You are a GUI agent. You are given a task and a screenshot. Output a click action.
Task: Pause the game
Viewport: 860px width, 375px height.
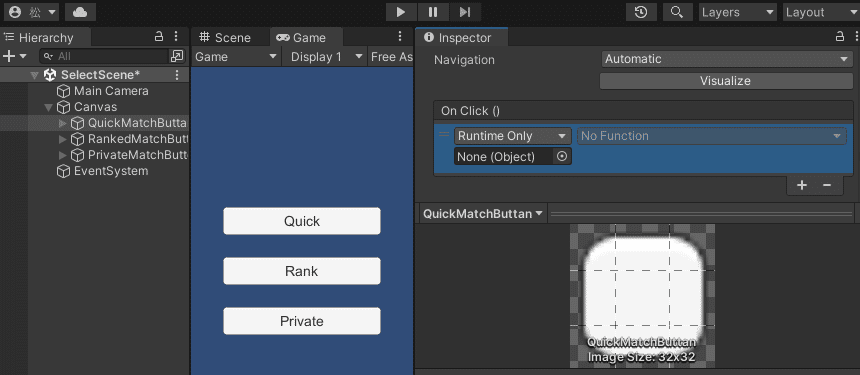[x=433, y=12]
